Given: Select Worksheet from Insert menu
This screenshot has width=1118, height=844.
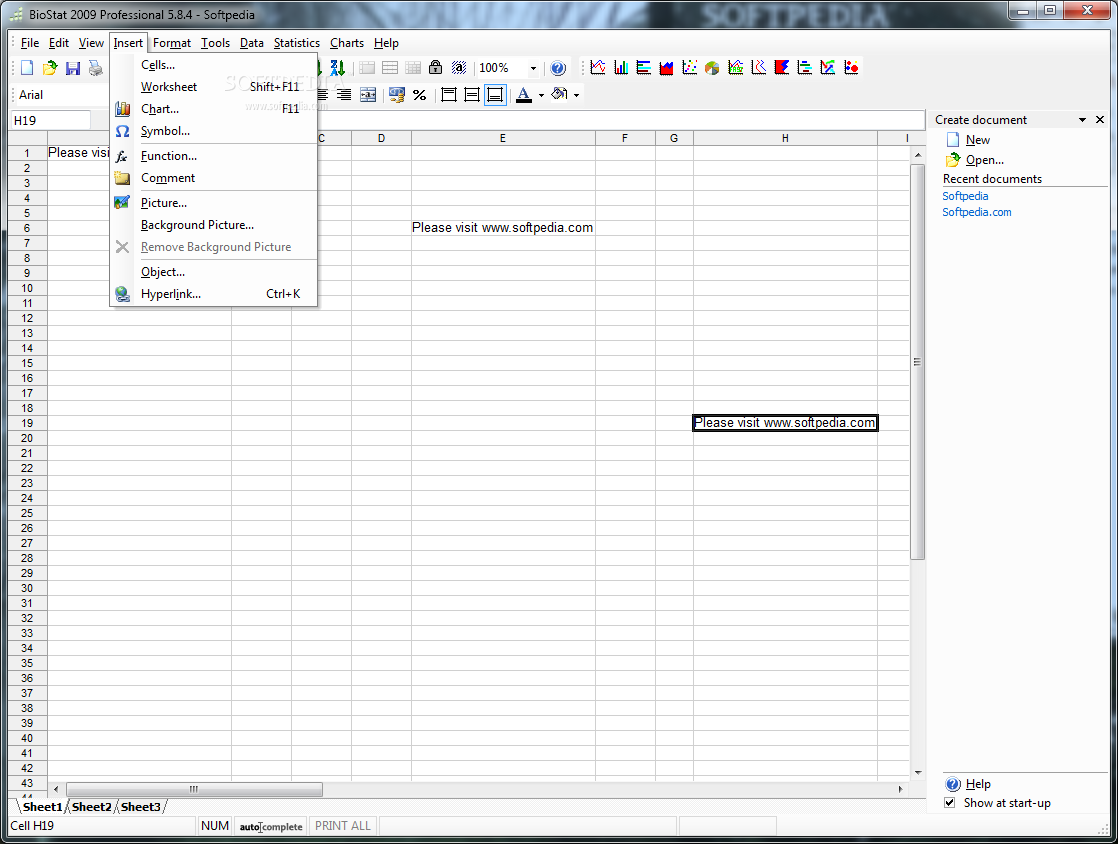Looking at the screenshot, I should 213,87.
